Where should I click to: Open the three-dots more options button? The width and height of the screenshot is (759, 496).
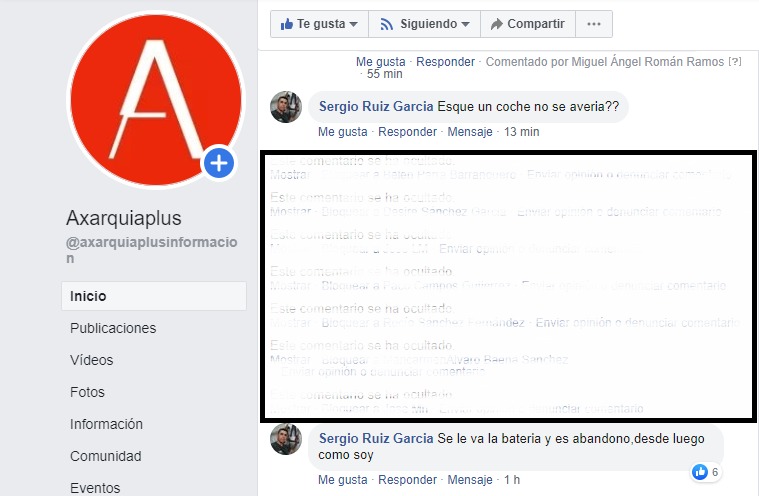click(x=594, y=24)
